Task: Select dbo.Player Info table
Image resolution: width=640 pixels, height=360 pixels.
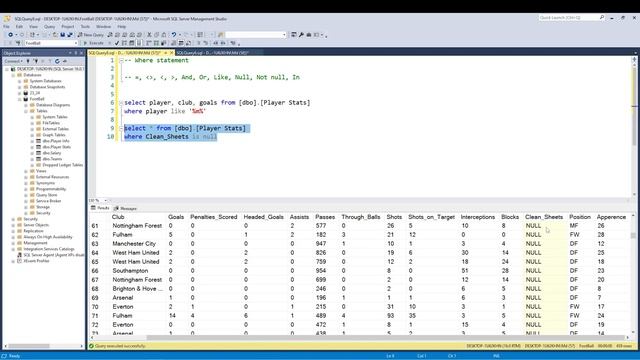Action: click(x=56, y=141)
